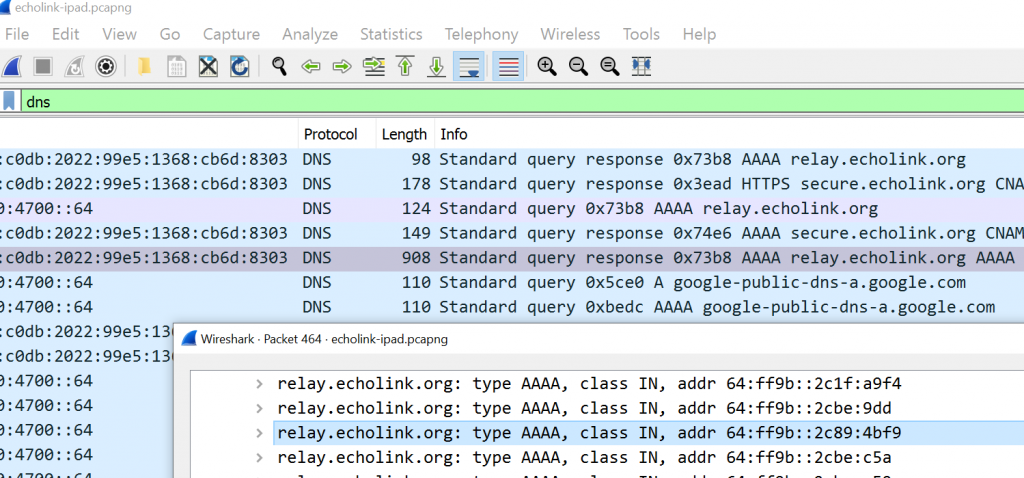1024x478 pixels.
Task: Open the Telephony menu
Action: point(481,34)
